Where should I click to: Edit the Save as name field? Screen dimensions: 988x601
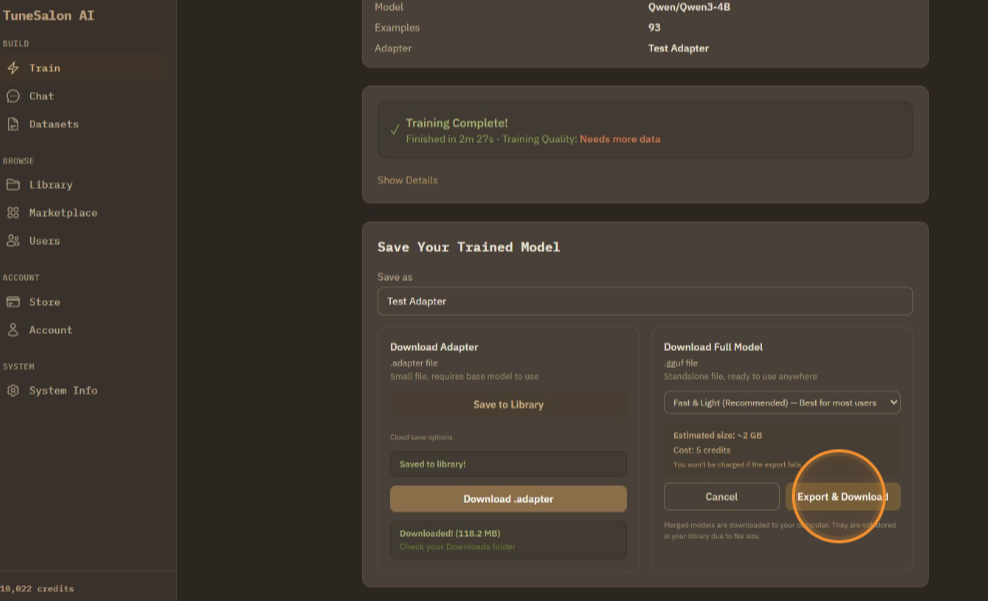645,301
